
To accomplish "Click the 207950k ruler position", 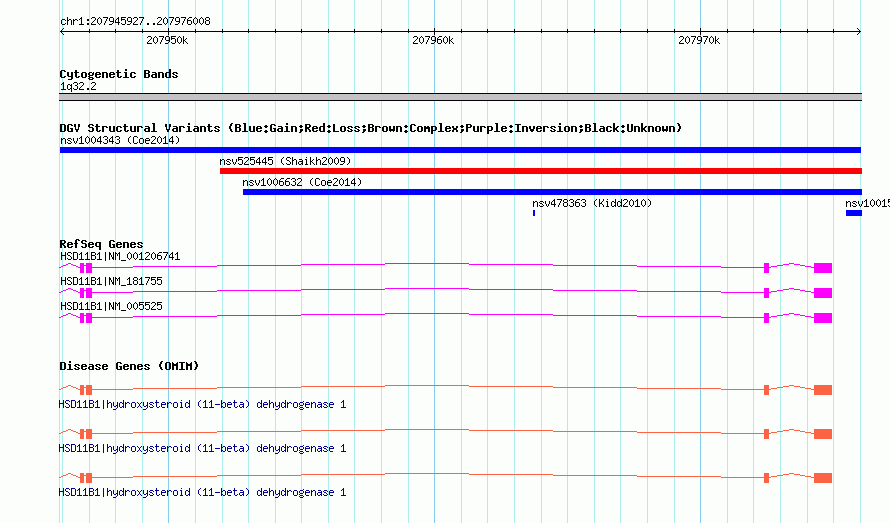I will (167, 40).
